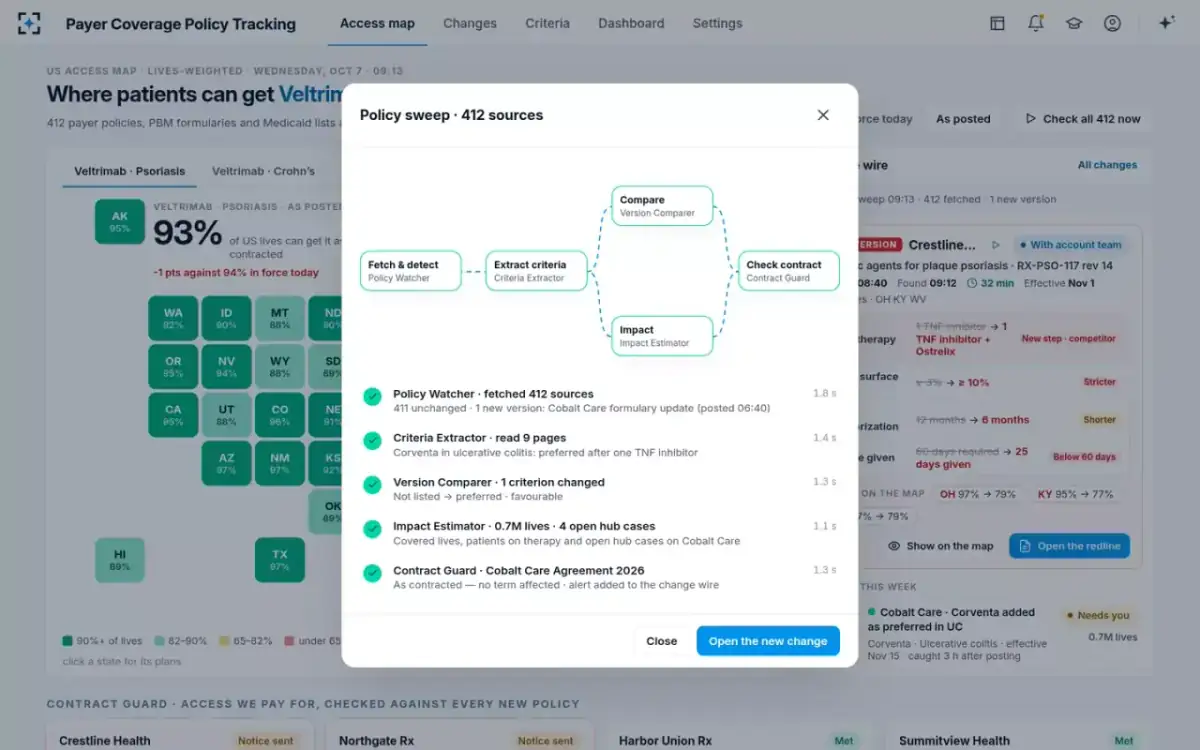Click the OR state tile
1200x750 pixels.
click(173, 367)
